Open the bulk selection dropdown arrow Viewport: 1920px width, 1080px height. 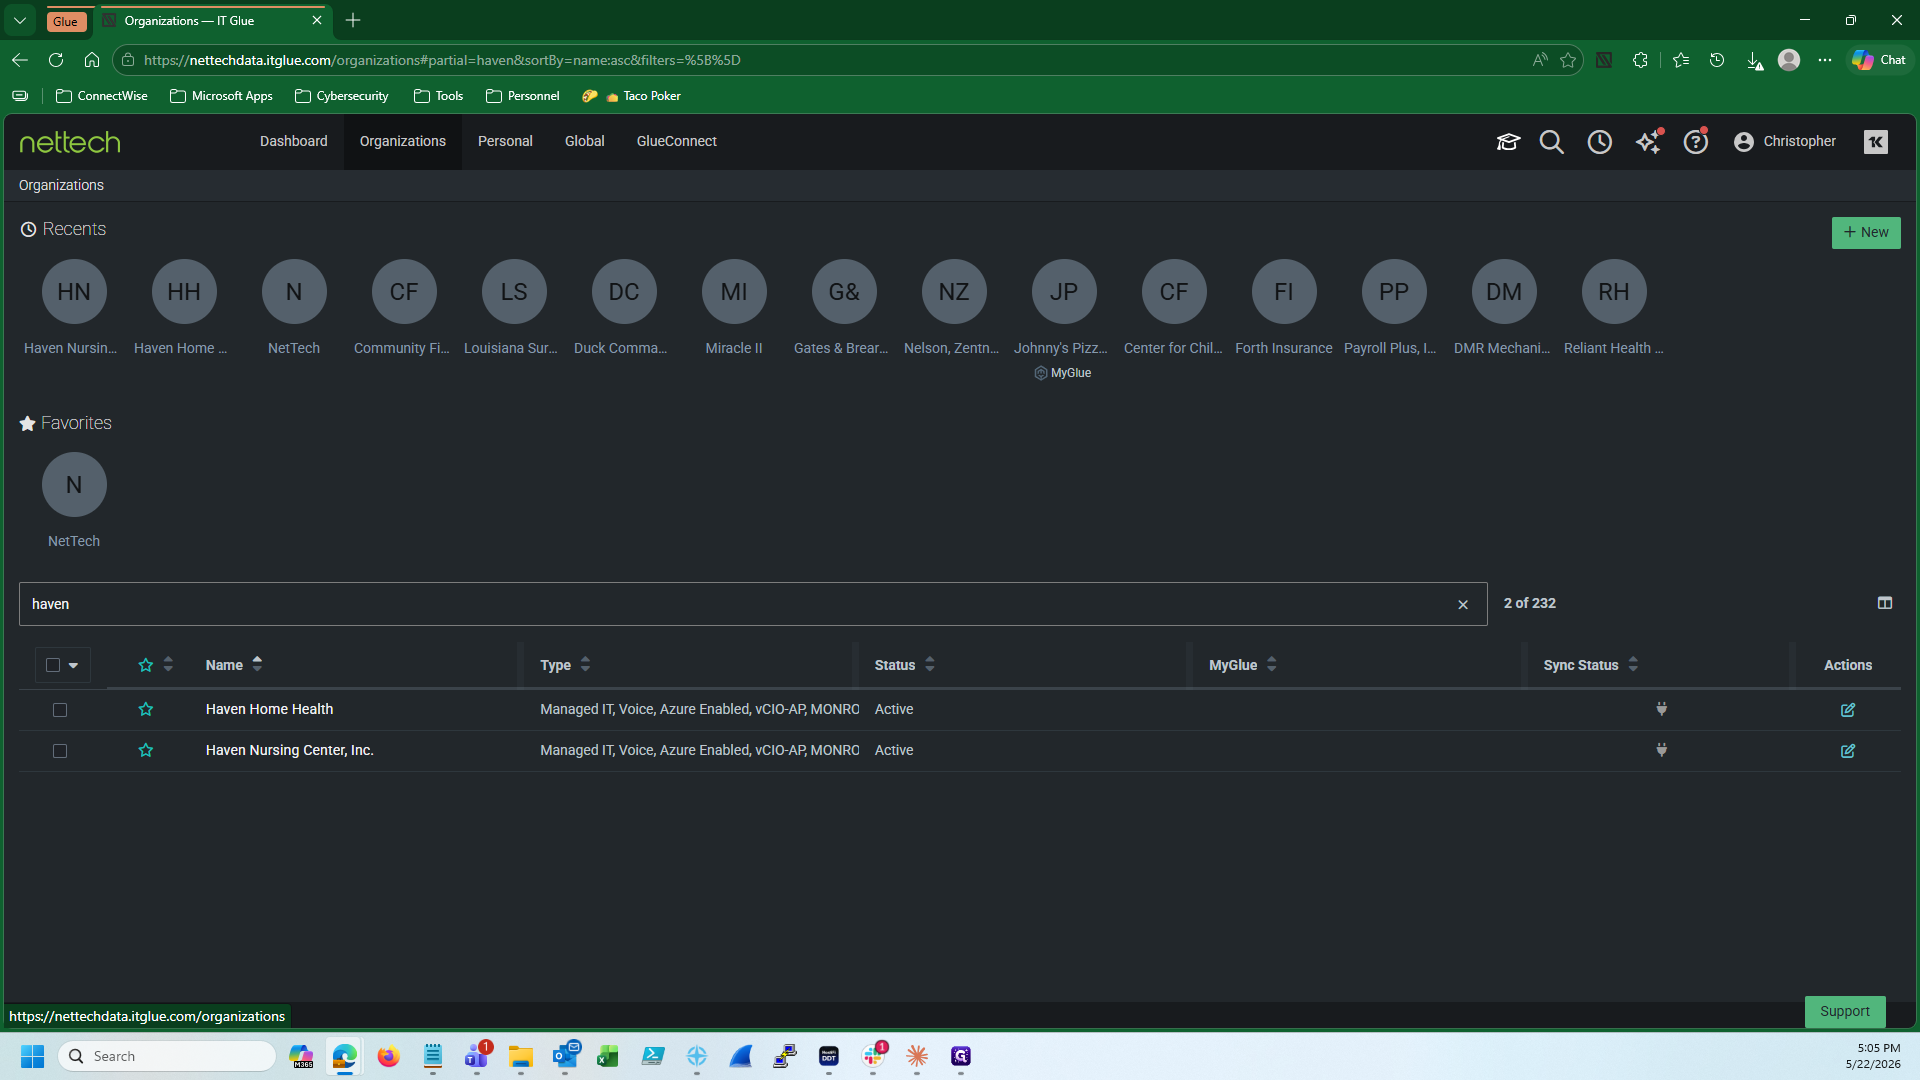point(73,666)
